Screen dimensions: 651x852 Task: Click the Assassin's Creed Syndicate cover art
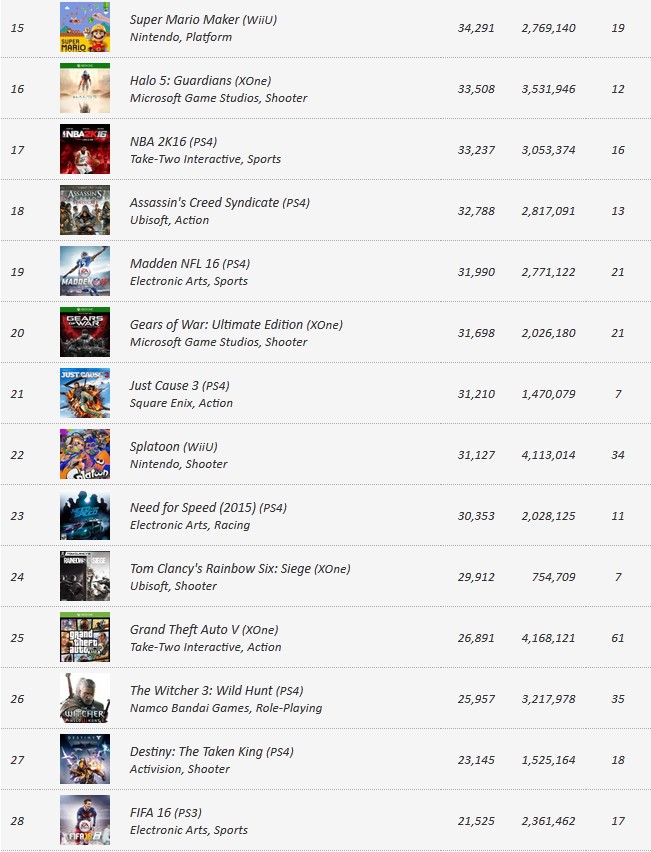point(85,210)
